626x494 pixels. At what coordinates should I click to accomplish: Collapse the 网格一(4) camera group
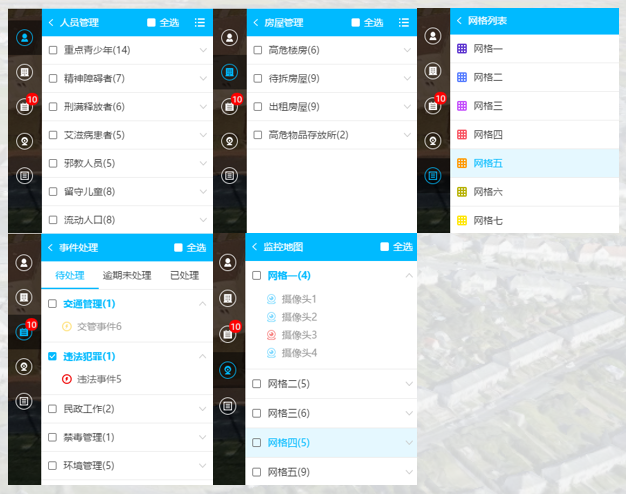click(x=407, y=276)
